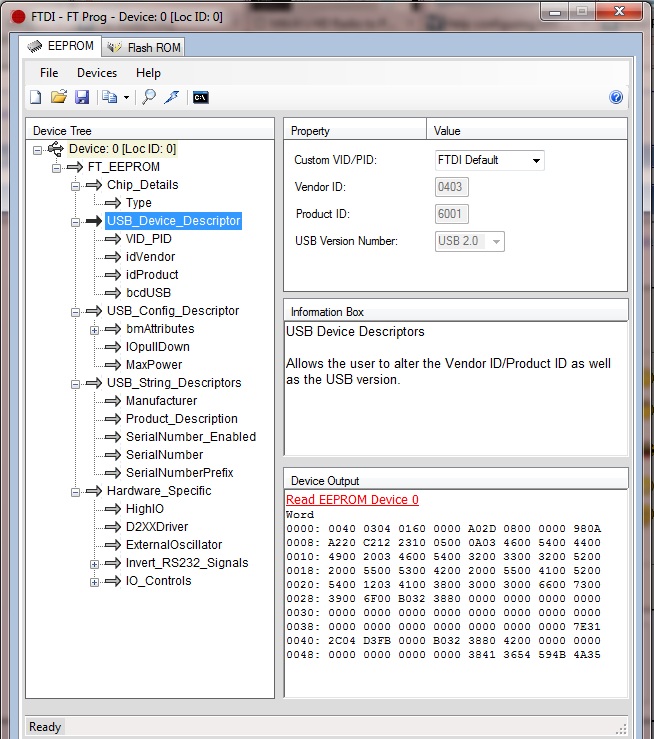654x739 pixels.
Task: Open the command prompt toolbar icon
Action: pos(201,97)
